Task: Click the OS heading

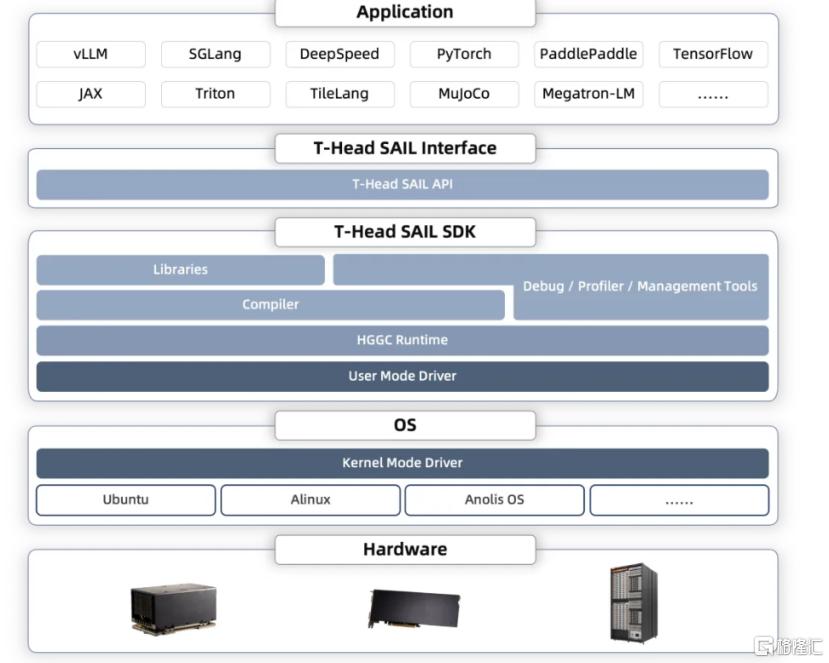Action: [x=405, y=425]
